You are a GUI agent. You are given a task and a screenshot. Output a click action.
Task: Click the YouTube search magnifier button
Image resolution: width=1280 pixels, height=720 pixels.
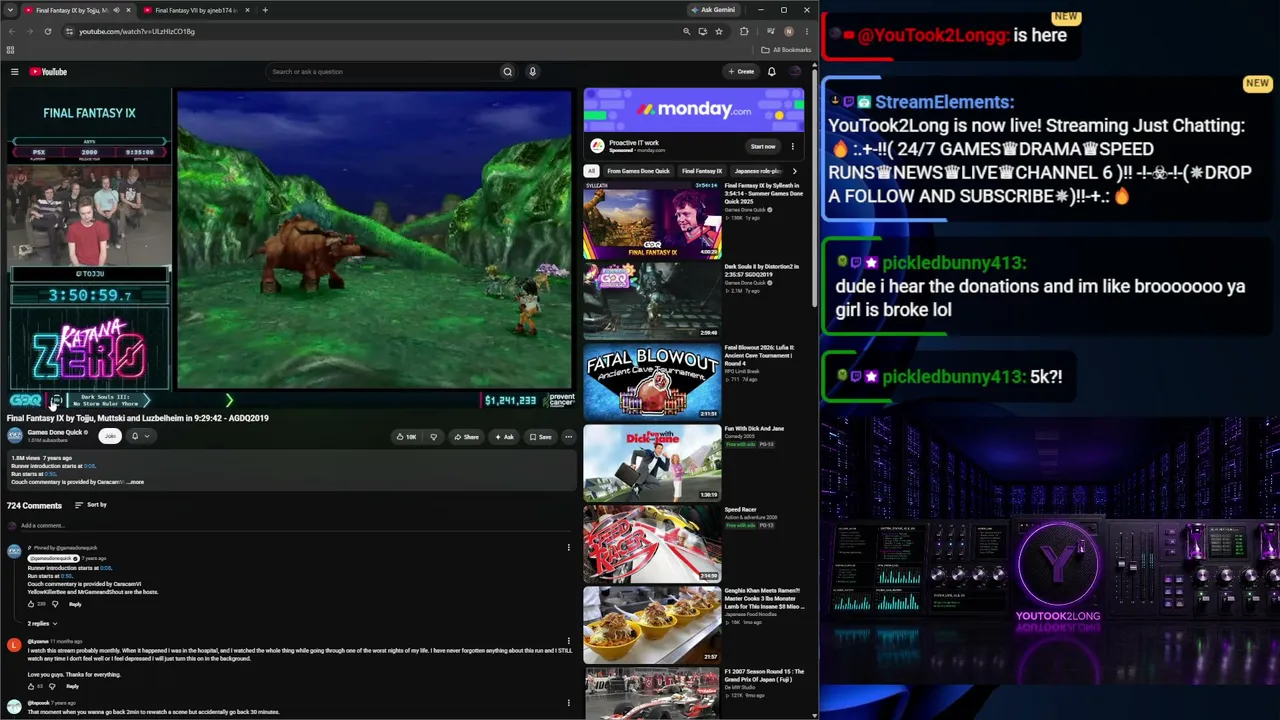point(507,72)
